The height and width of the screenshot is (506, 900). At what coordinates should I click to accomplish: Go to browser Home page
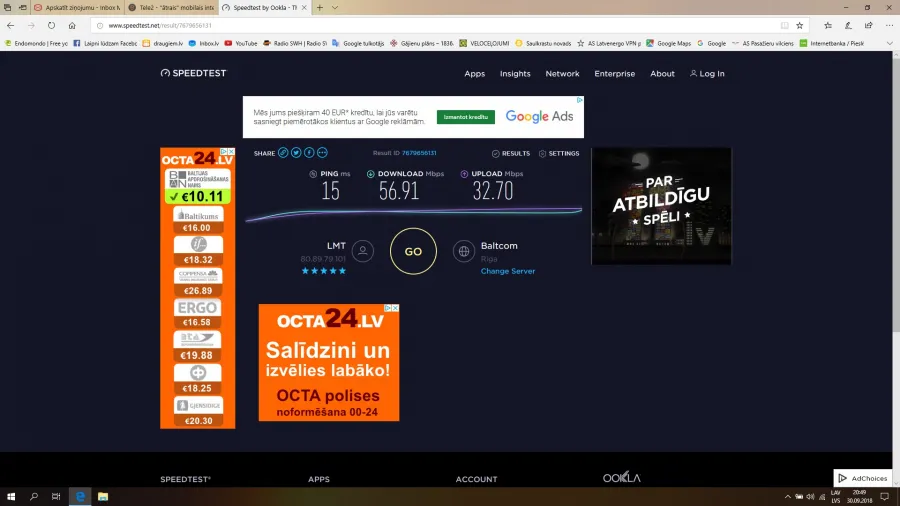(72, 25)
